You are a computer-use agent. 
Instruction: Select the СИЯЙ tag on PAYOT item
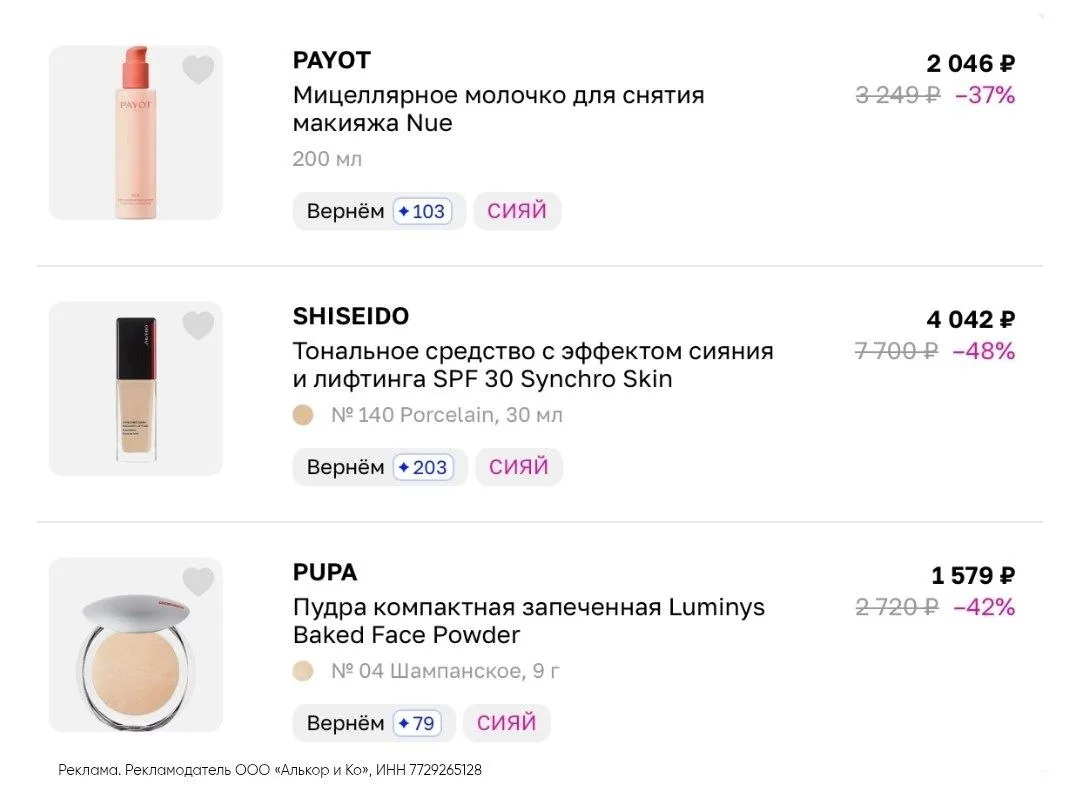(x=517, y=211)
